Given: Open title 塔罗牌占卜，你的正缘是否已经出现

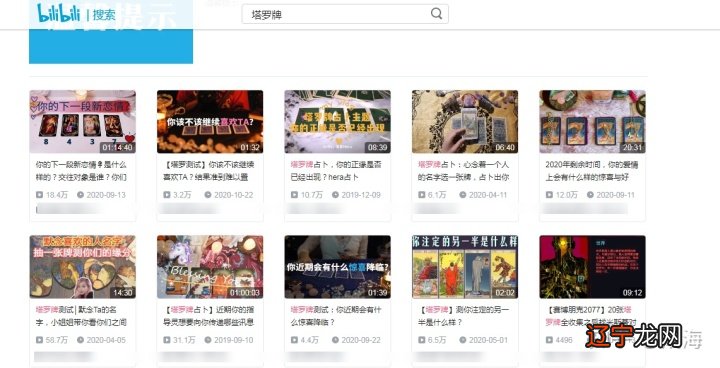Looking at the screenshot, I should (x=336, y=170).
